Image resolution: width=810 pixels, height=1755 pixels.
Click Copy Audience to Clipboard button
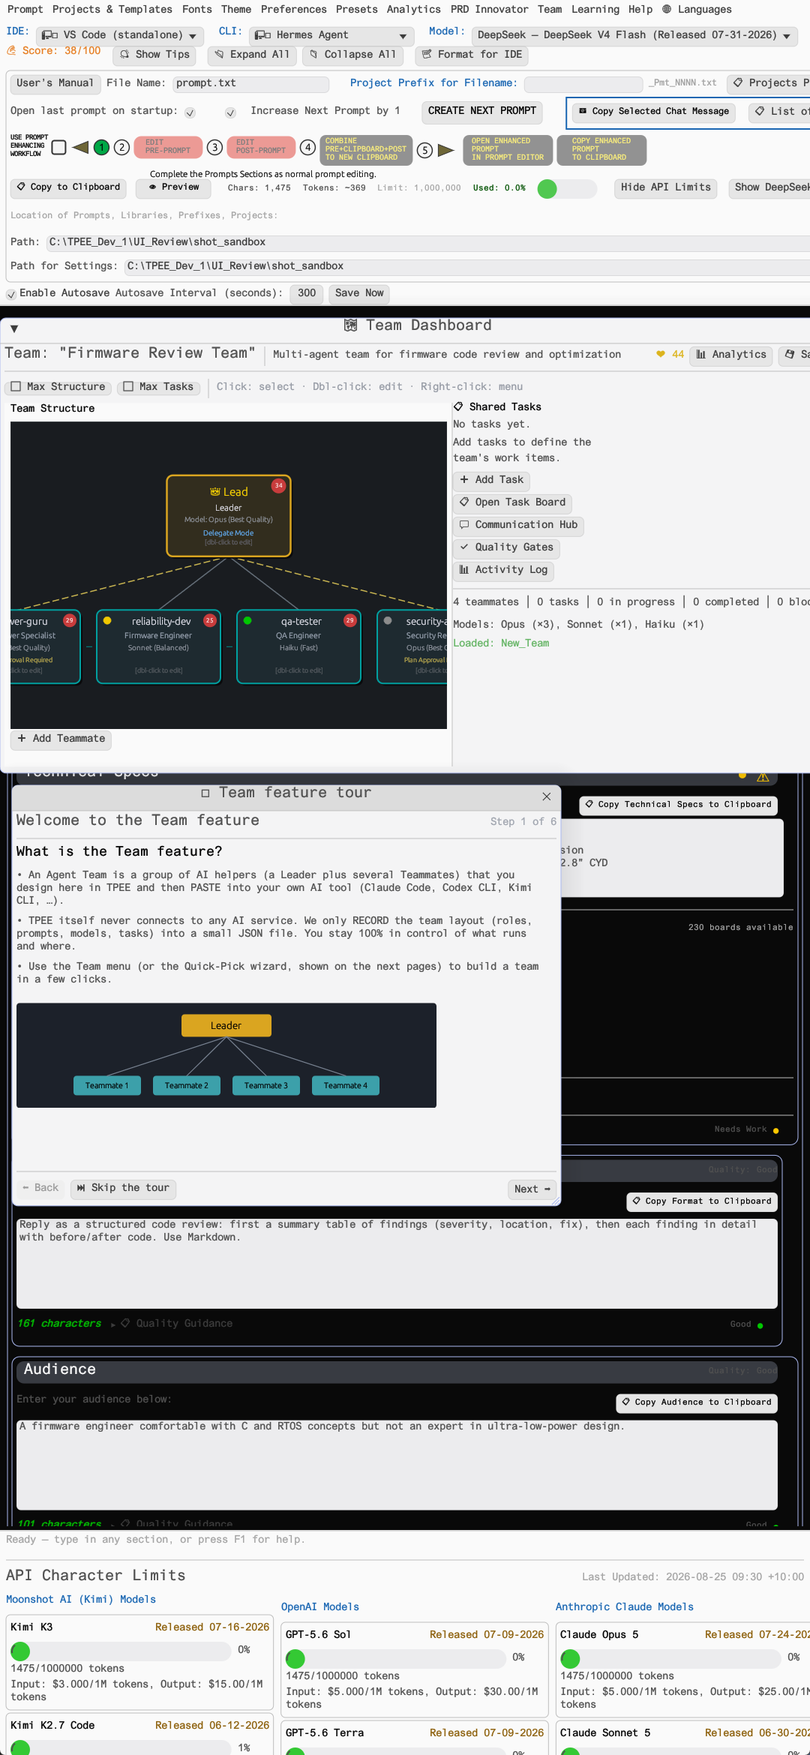click(x=697, y=1402)
